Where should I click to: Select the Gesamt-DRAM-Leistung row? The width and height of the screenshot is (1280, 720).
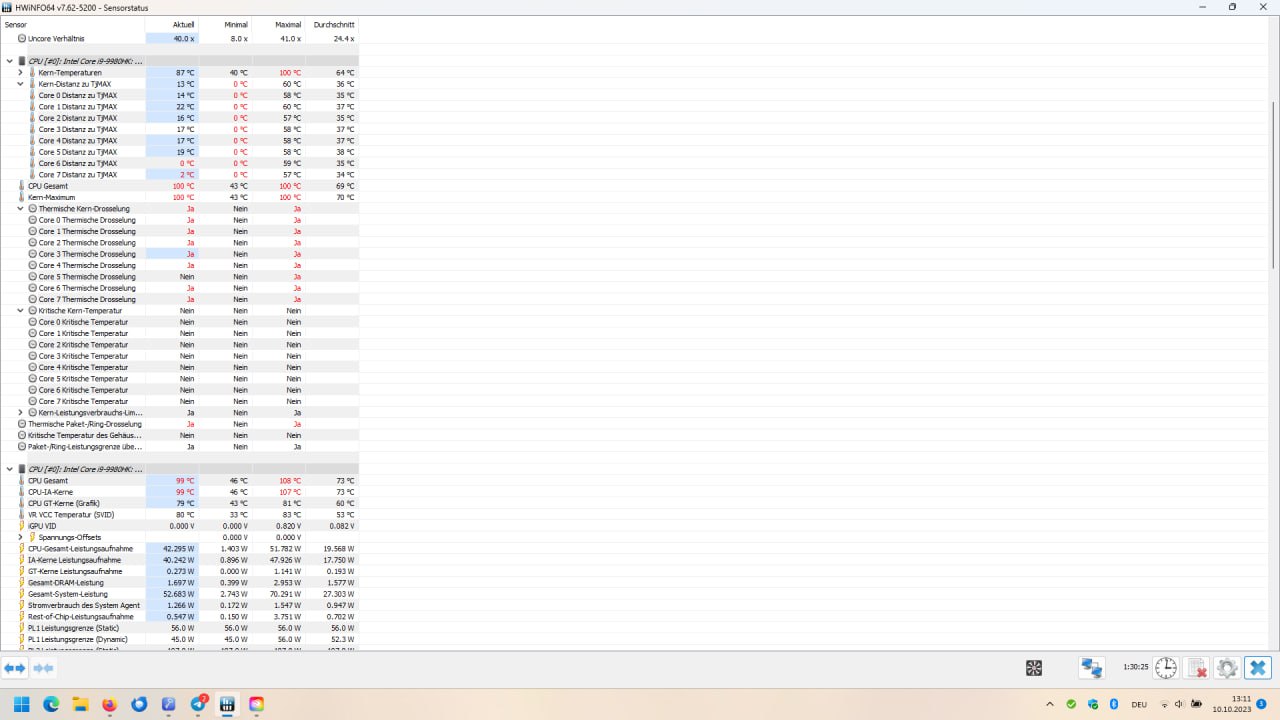[x=179, y=582]
